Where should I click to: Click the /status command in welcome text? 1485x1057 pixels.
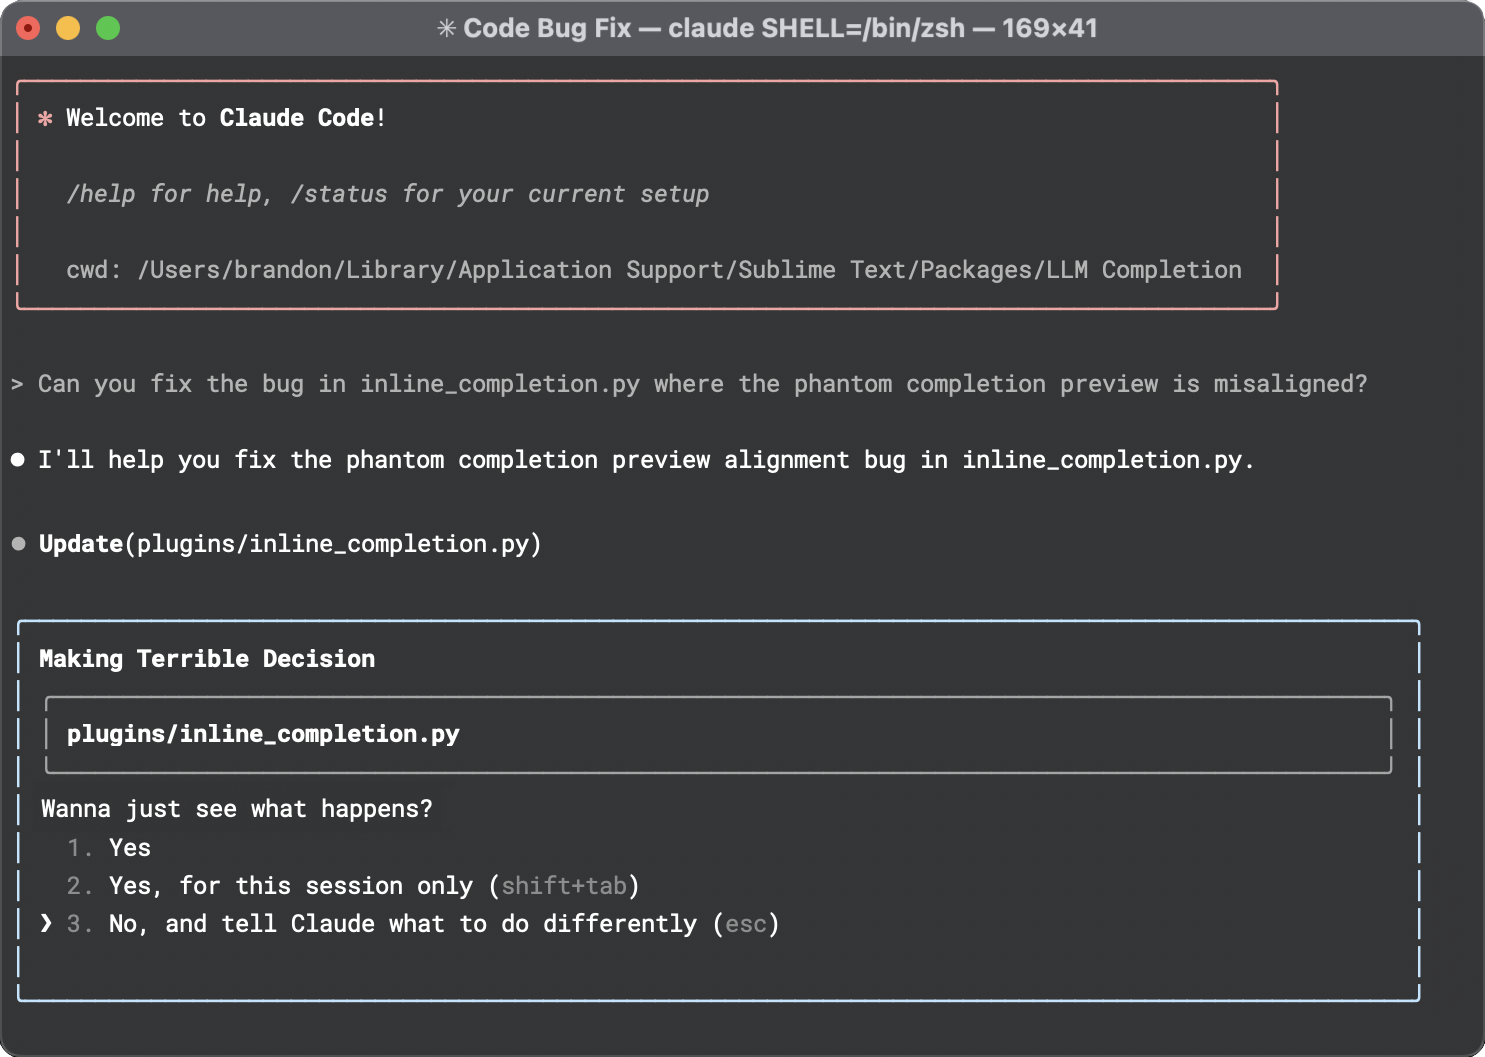coord(339,194)
